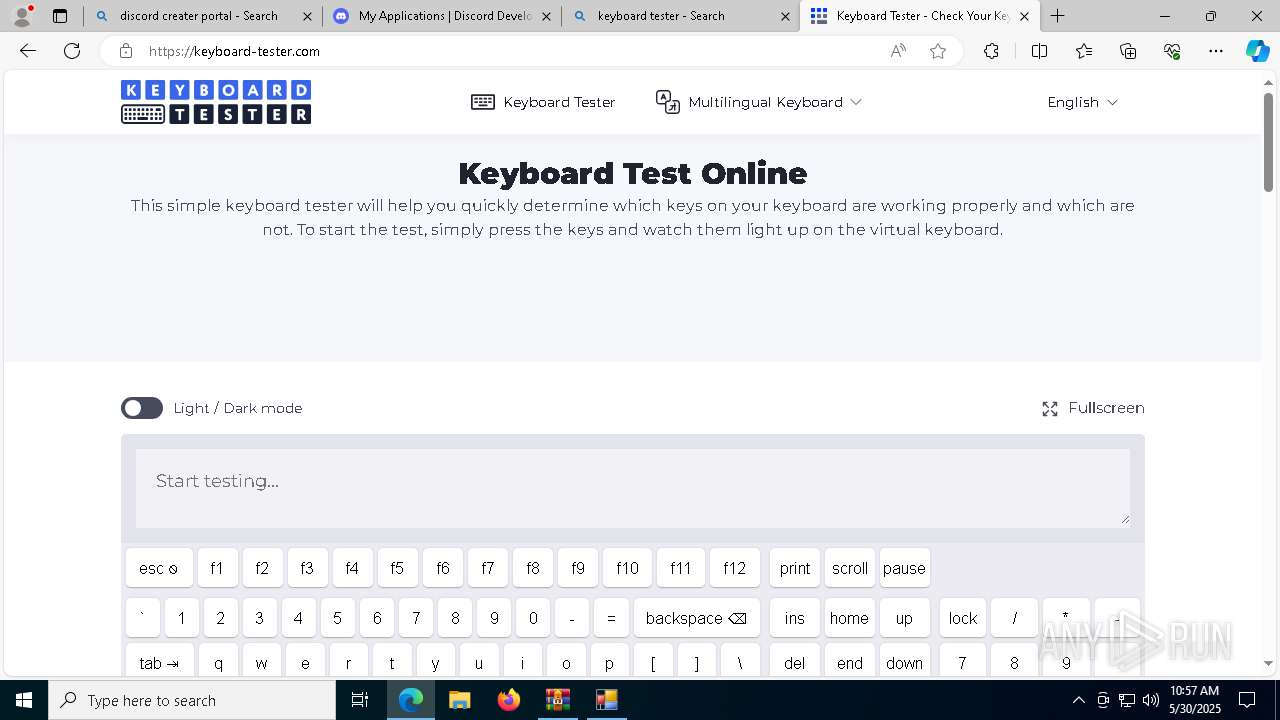This screenshot has height=720, width=1280.
Task: Open Tab actions menu icon
Action: (60, 16)
